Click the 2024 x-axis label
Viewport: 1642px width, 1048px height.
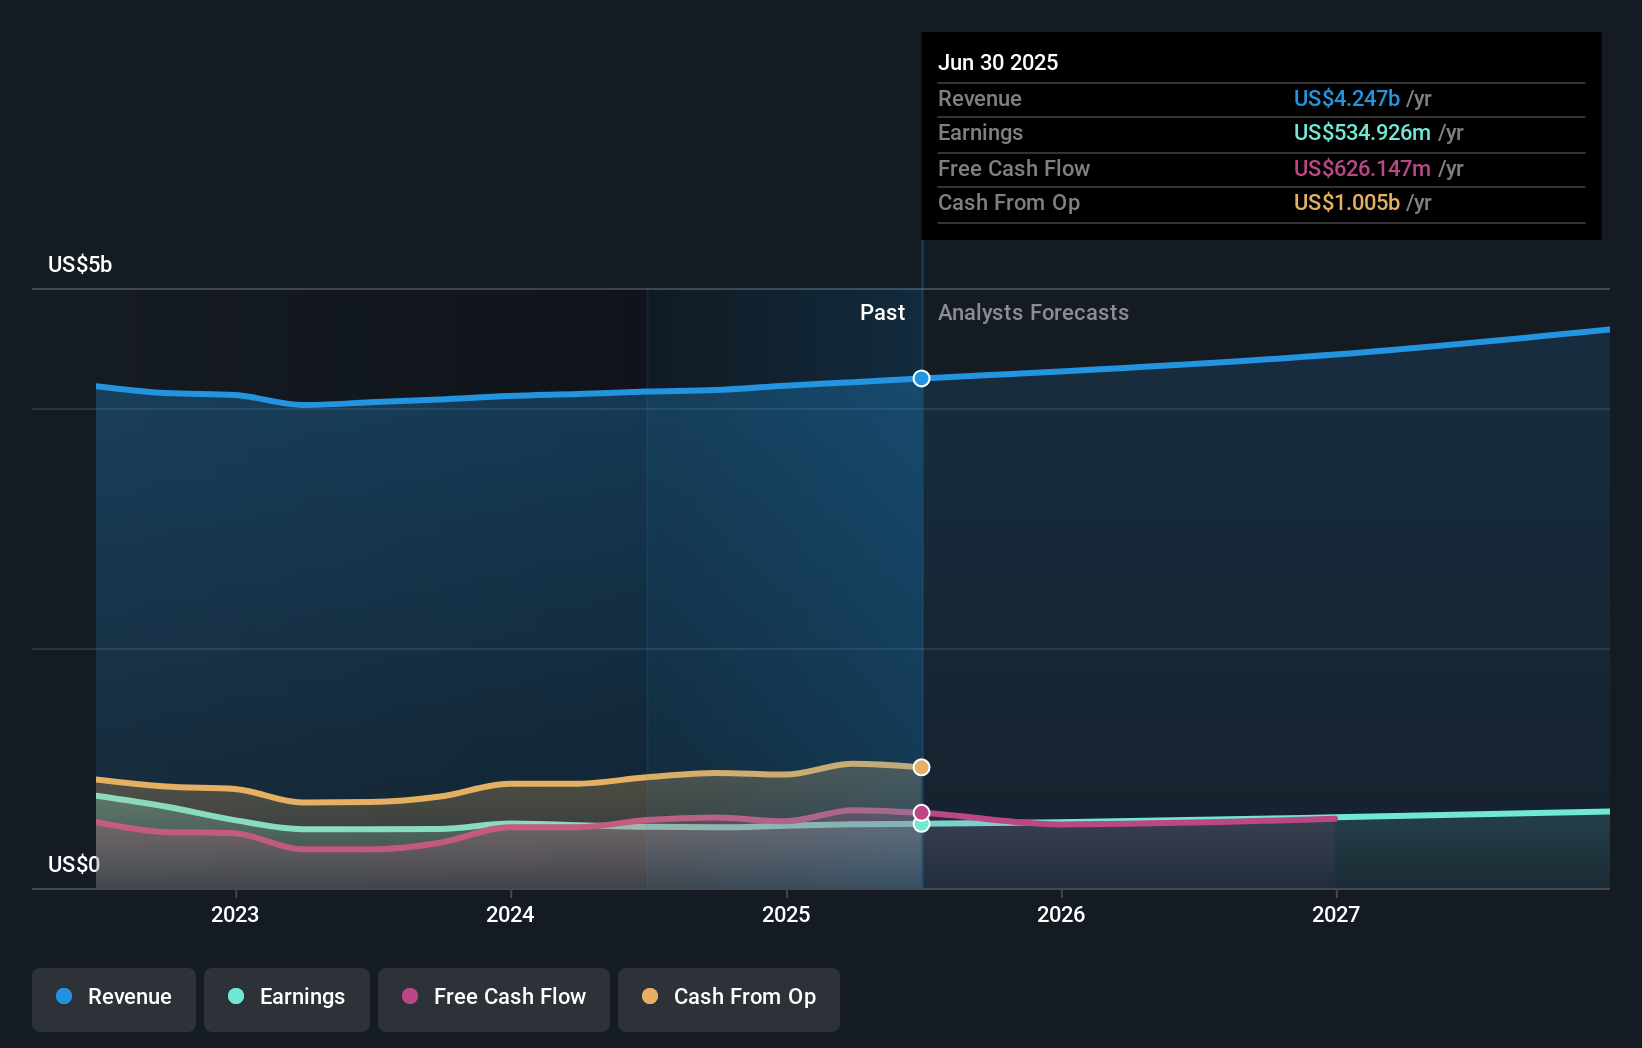pyautogui.click(x=510, y=914)
